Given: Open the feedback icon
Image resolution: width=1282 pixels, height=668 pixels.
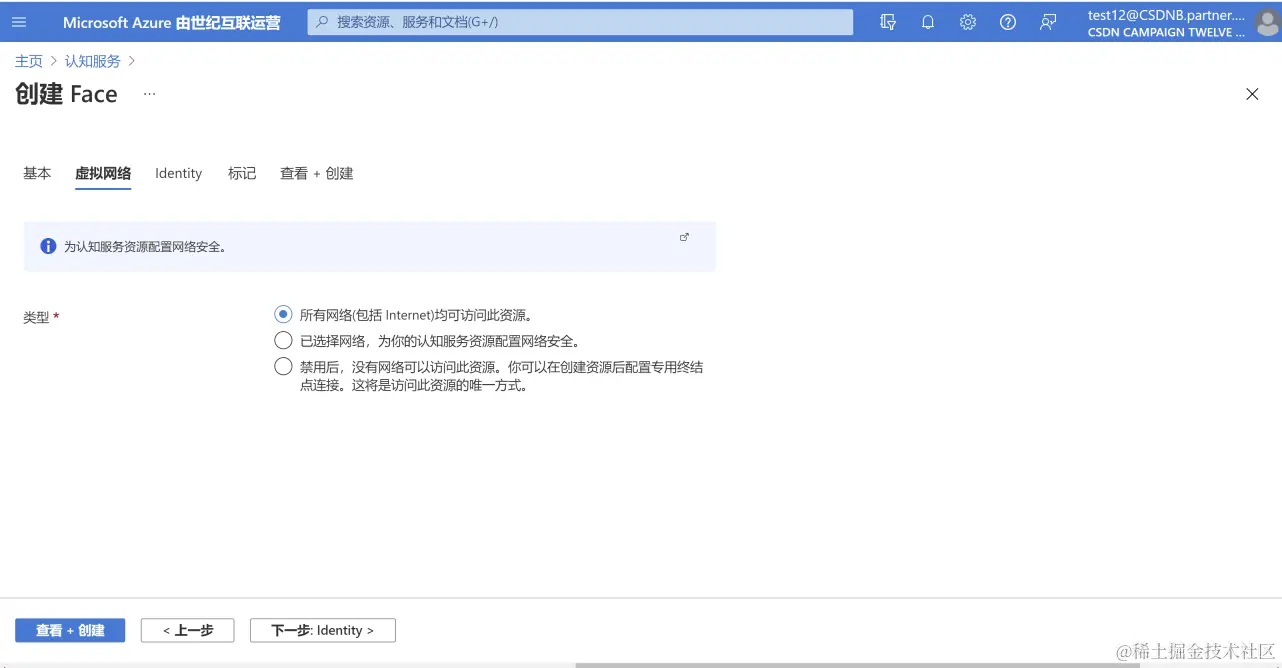Looking at the screenshot, I should [1048, 22].
